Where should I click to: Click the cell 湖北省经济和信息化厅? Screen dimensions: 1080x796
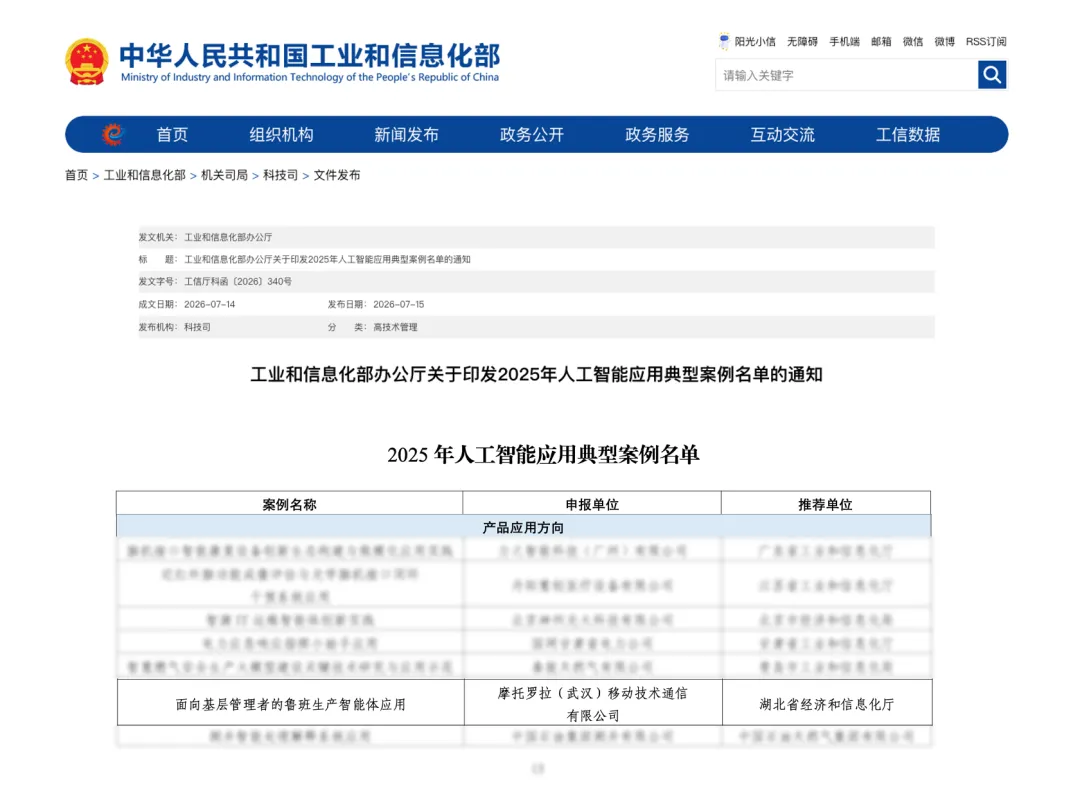click(827, 704)
